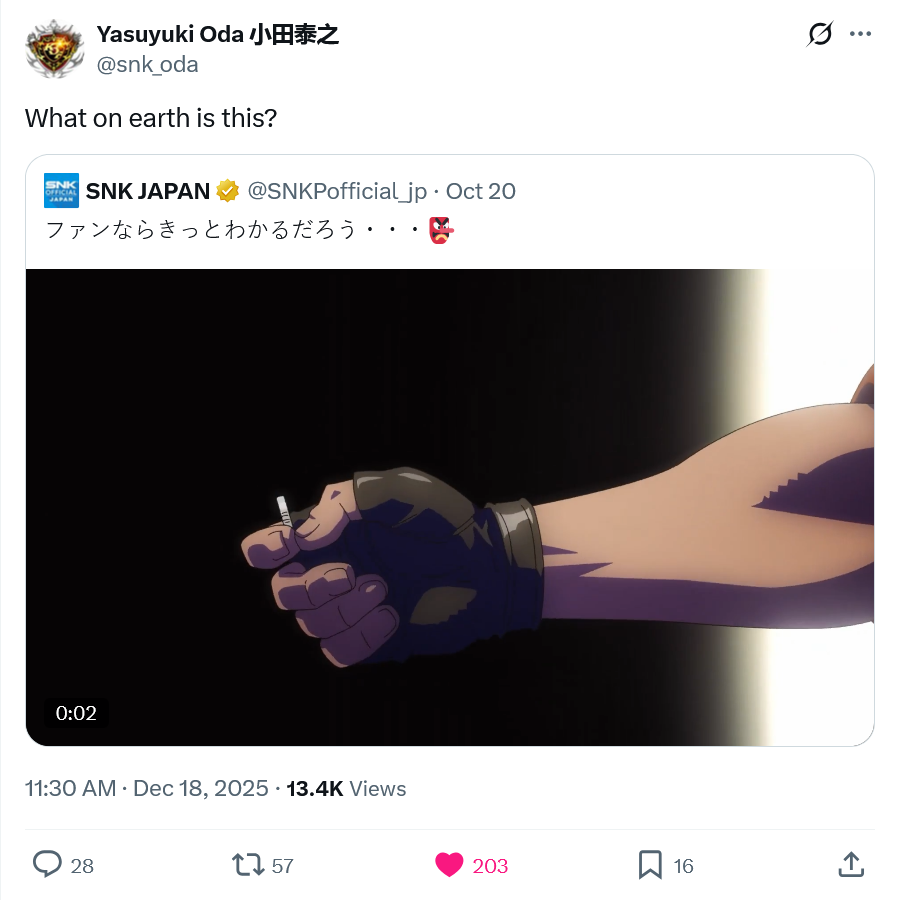Click the repost arrows icon
The height and width of the screenshot is (900, 898).
point(247,864)
